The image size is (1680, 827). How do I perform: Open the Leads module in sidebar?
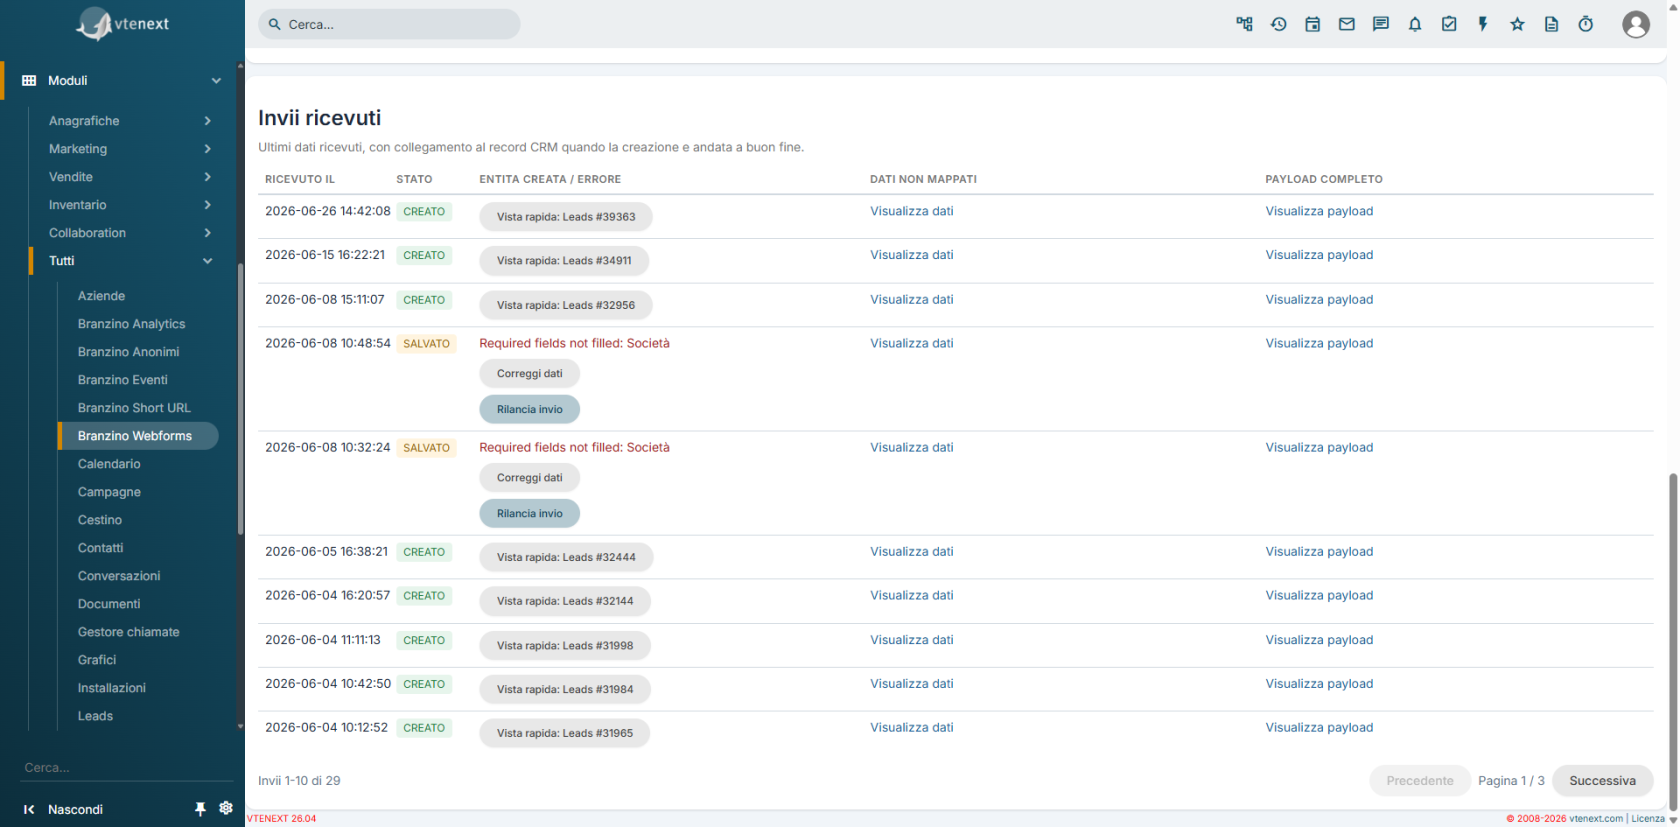[95, 716]
